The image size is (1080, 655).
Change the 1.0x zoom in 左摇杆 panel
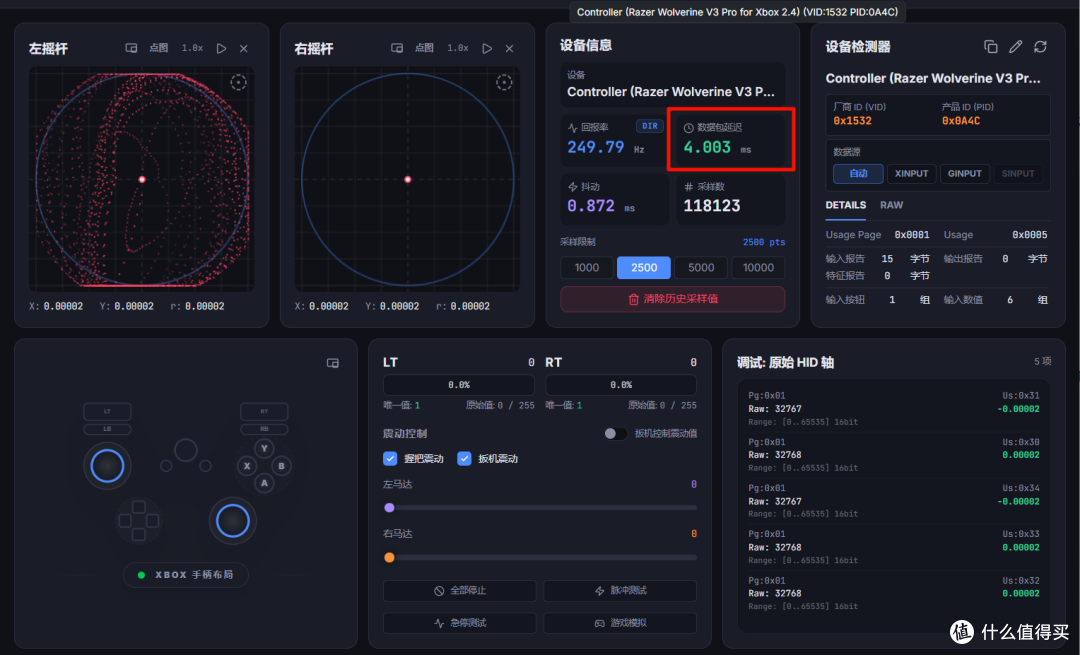pyautogui.click(x=192, y=48)
